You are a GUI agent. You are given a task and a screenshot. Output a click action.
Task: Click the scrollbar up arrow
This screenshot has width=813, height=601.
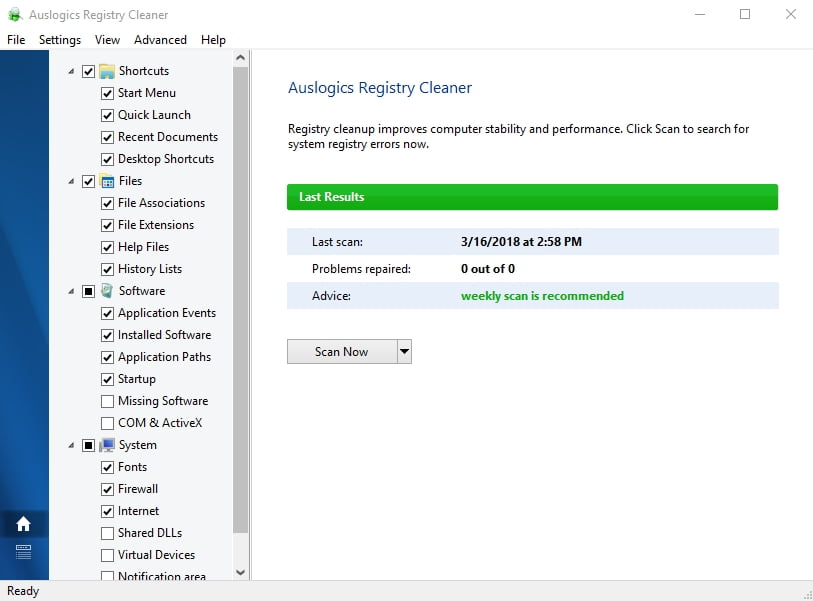pyautogui.click(x=241, y=58)
